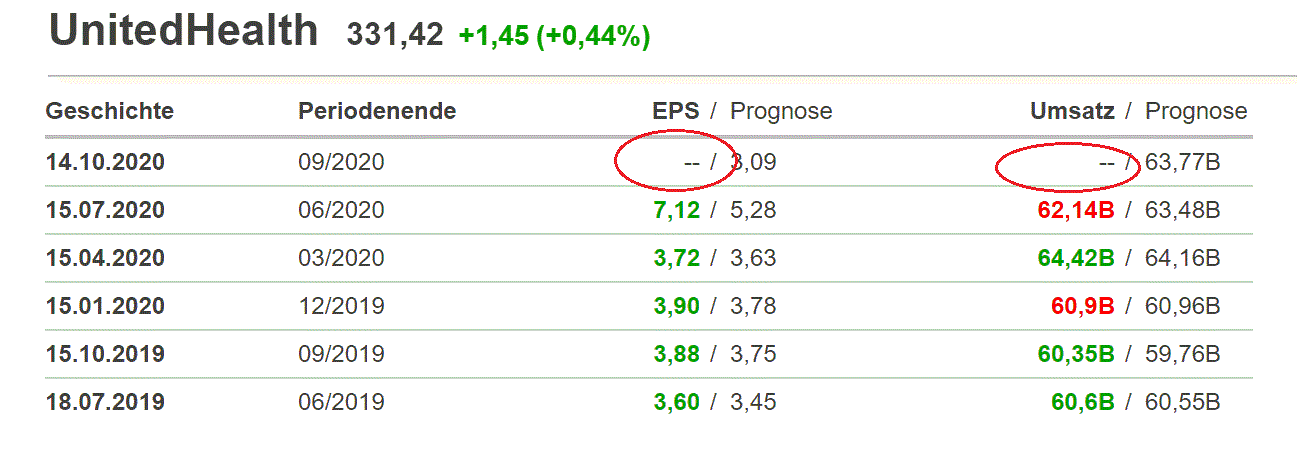Select the 18.07.2019 earnings date
The height and width of the screenshot is (471, 1307).
pyautogui.click(x=105, y=402)
